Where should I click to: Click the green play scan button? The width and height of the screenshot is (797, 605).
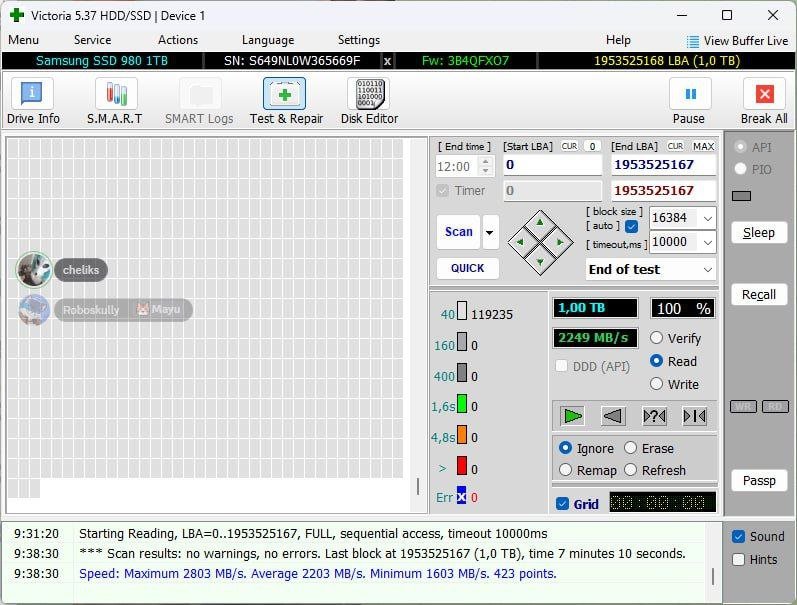(x=572, y=416)
